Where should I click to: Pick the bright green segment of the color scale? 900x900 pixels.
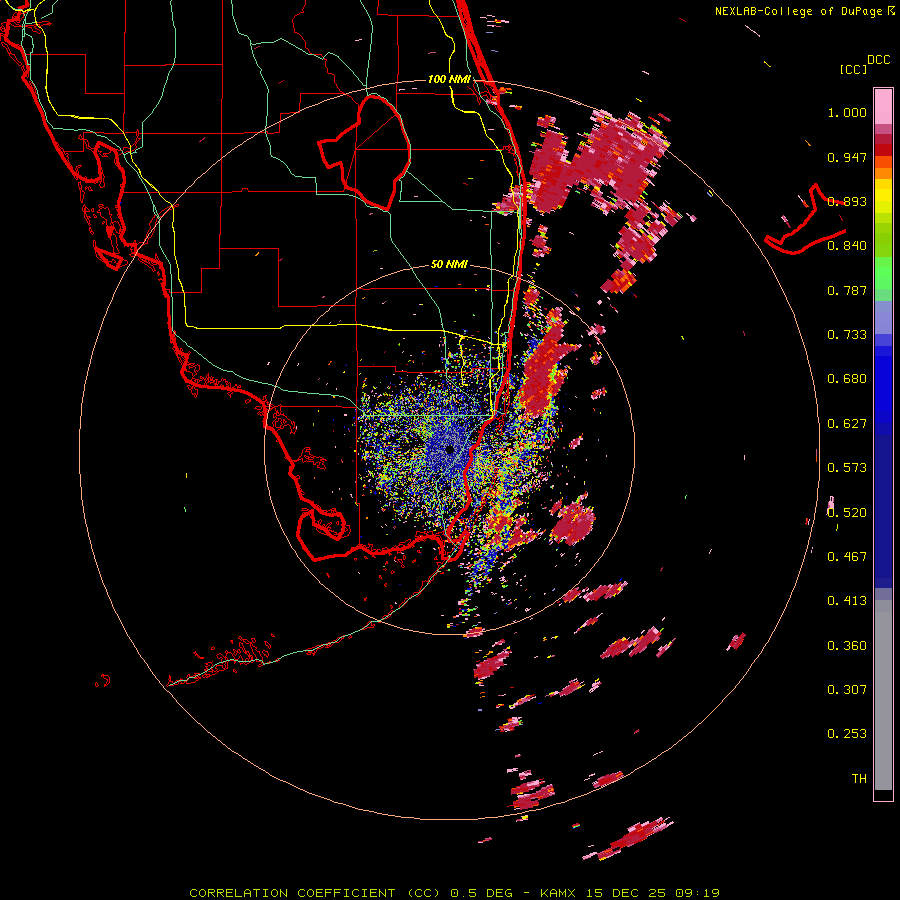click(x=883, y=273)
